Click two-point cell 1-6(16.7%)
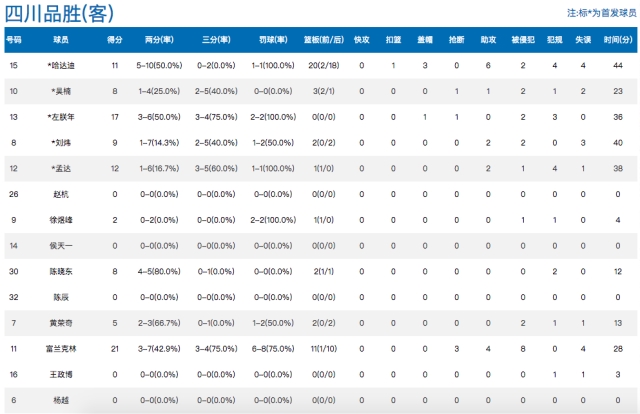Viewport: 640px width, 414px height. click(159, 169)
